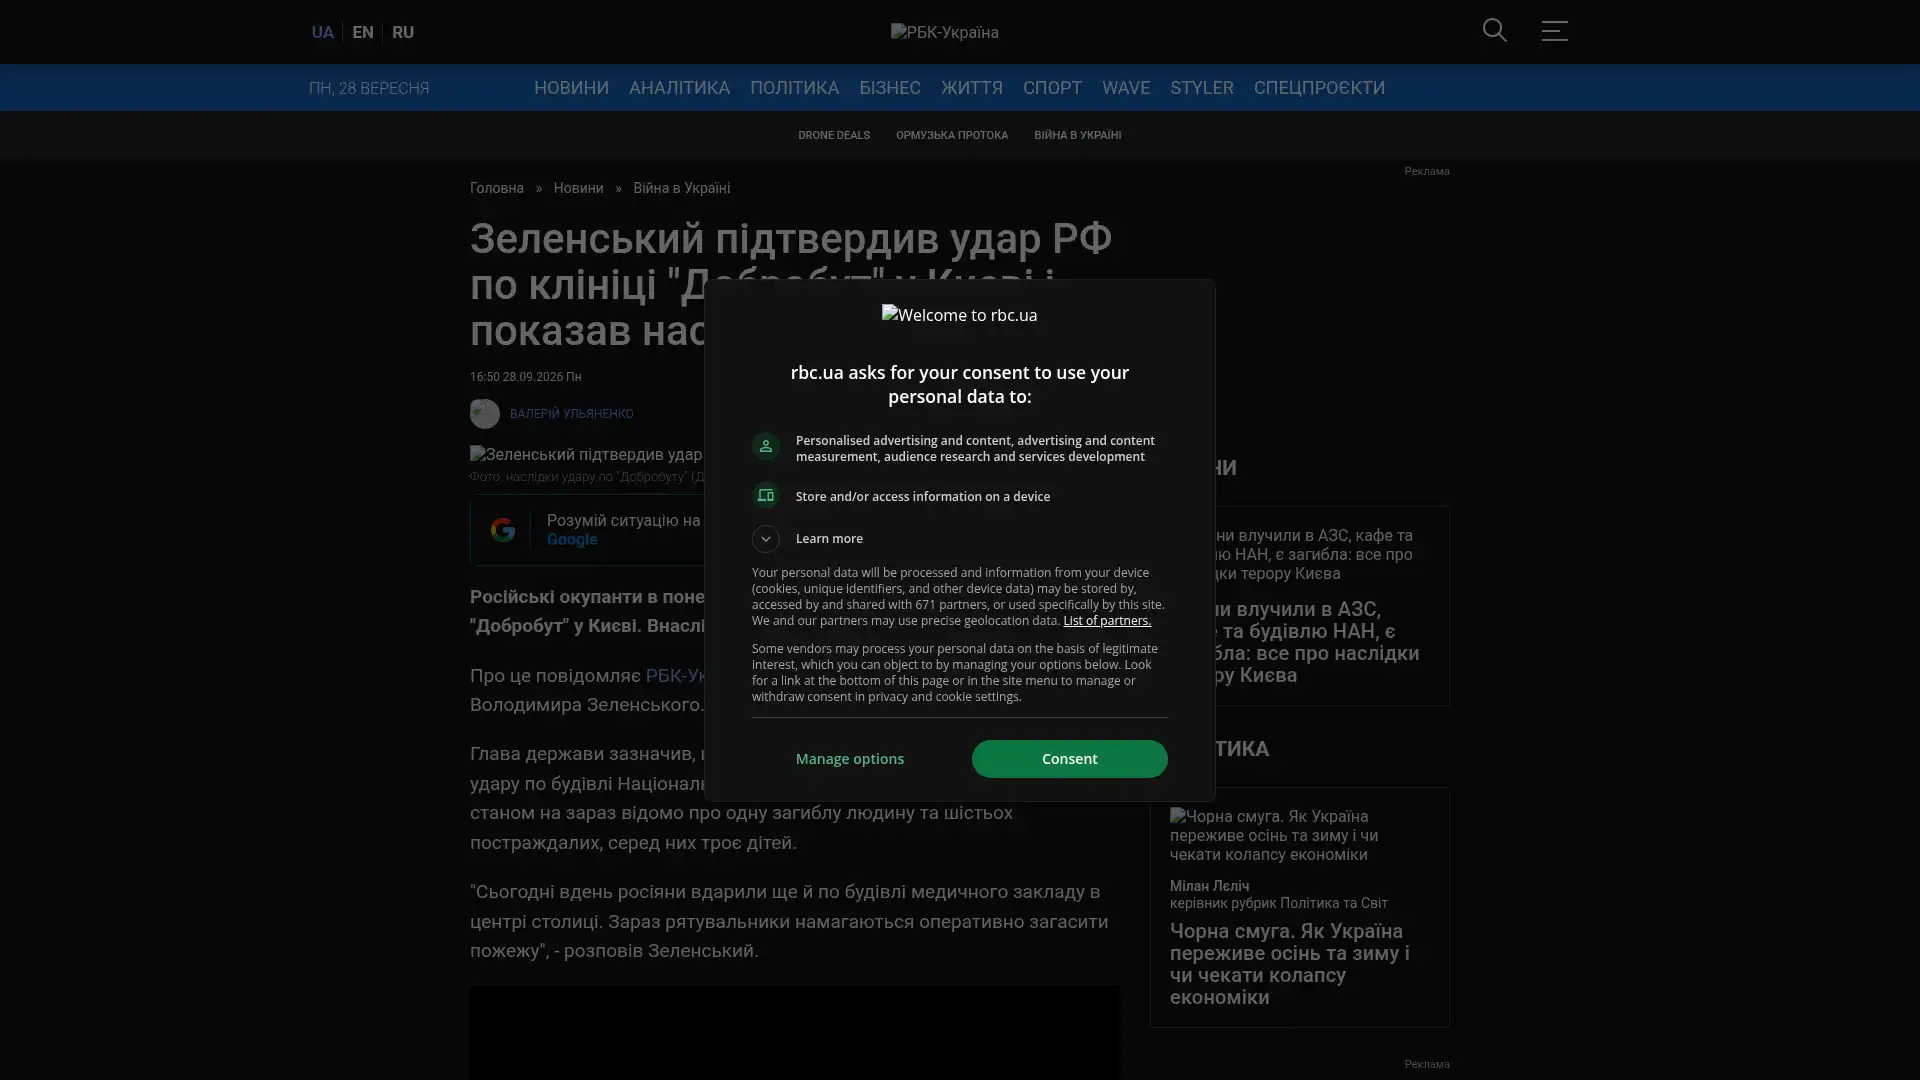The width and height of the screenshot is (1920, 1080).
Task: Open the СПОРТ menu section
Action: click(x=1052, y=88)
